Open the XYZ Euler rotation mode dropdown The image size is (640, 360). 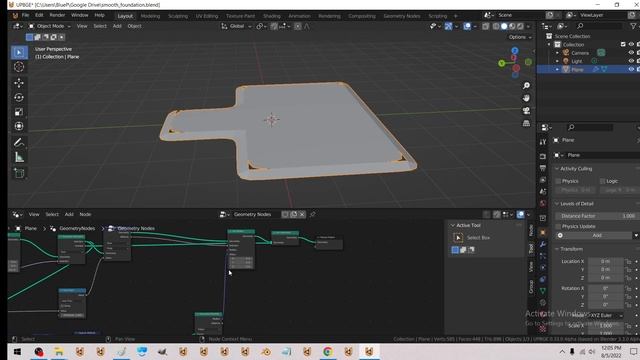pyautogui.click(x=607, y=316)
